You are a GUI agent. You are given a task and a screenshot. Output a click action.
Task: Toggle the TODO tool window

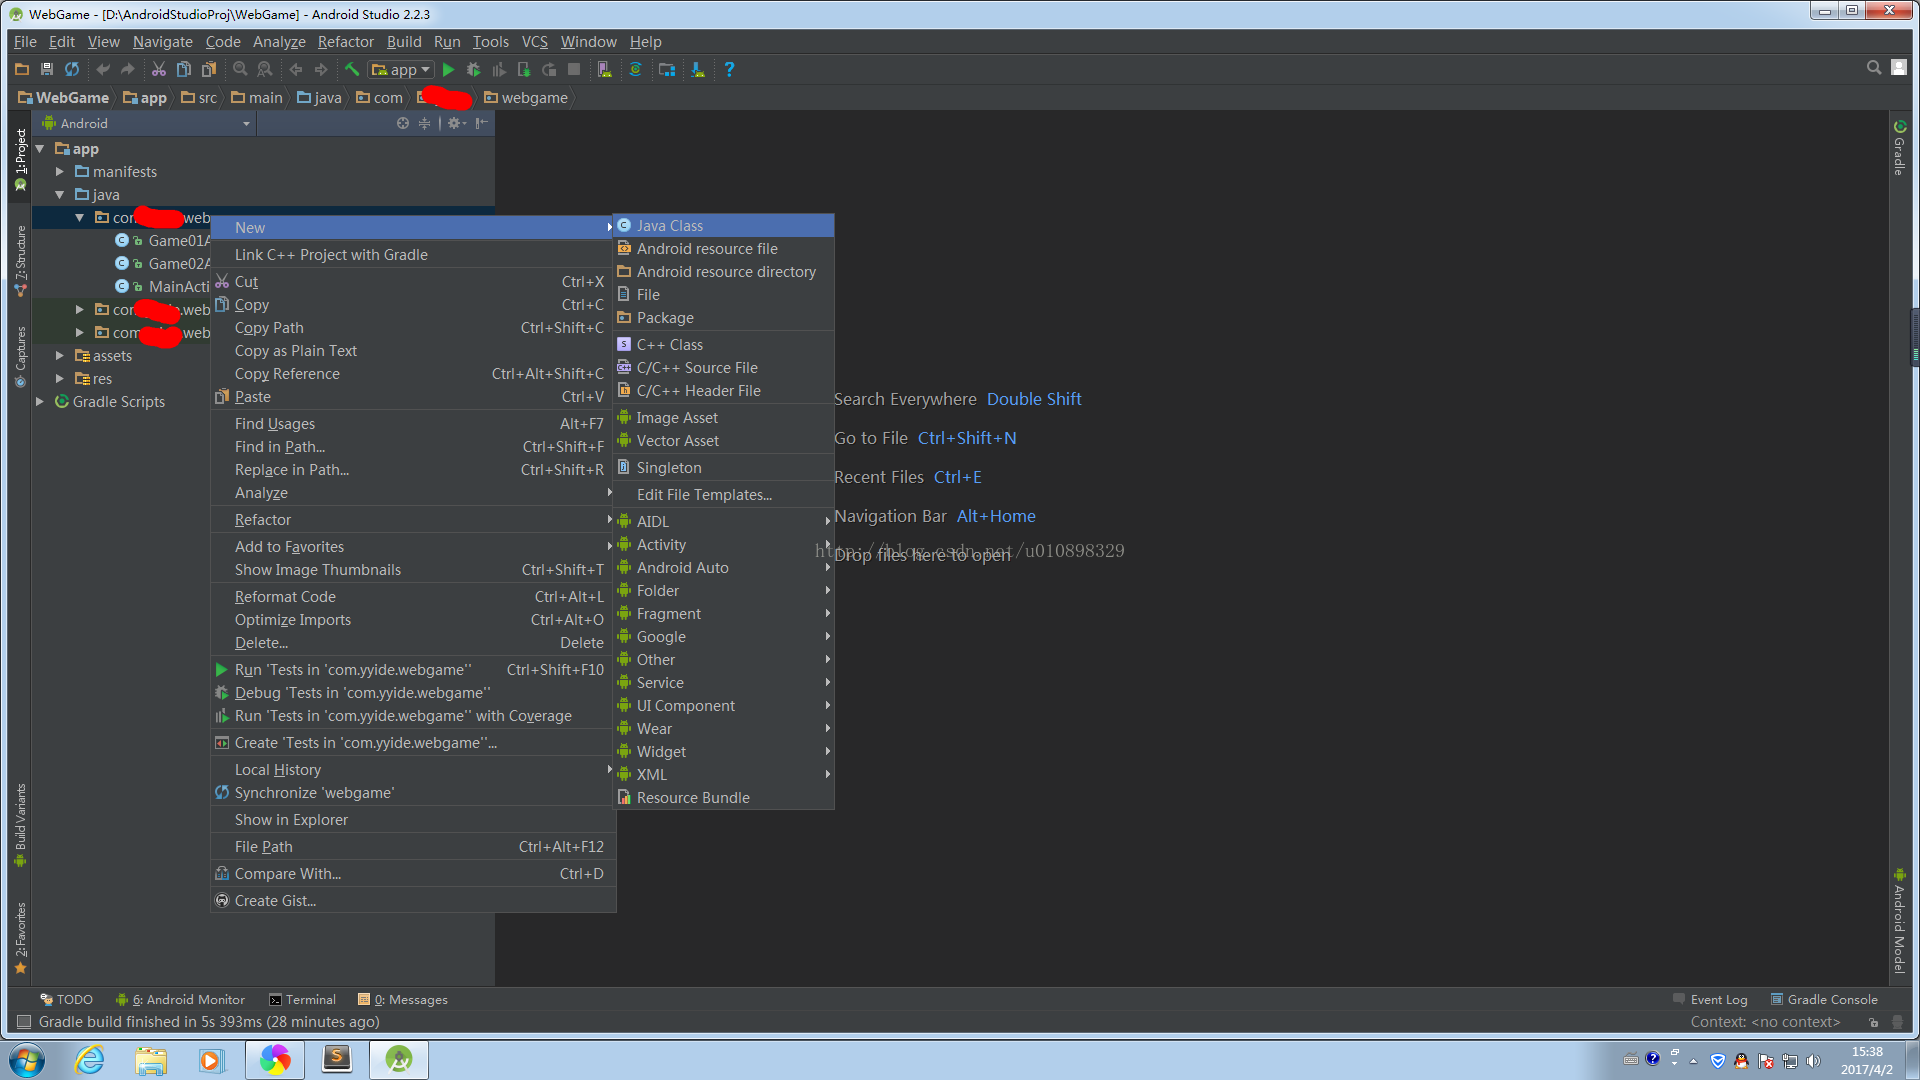tap(66, 999)
